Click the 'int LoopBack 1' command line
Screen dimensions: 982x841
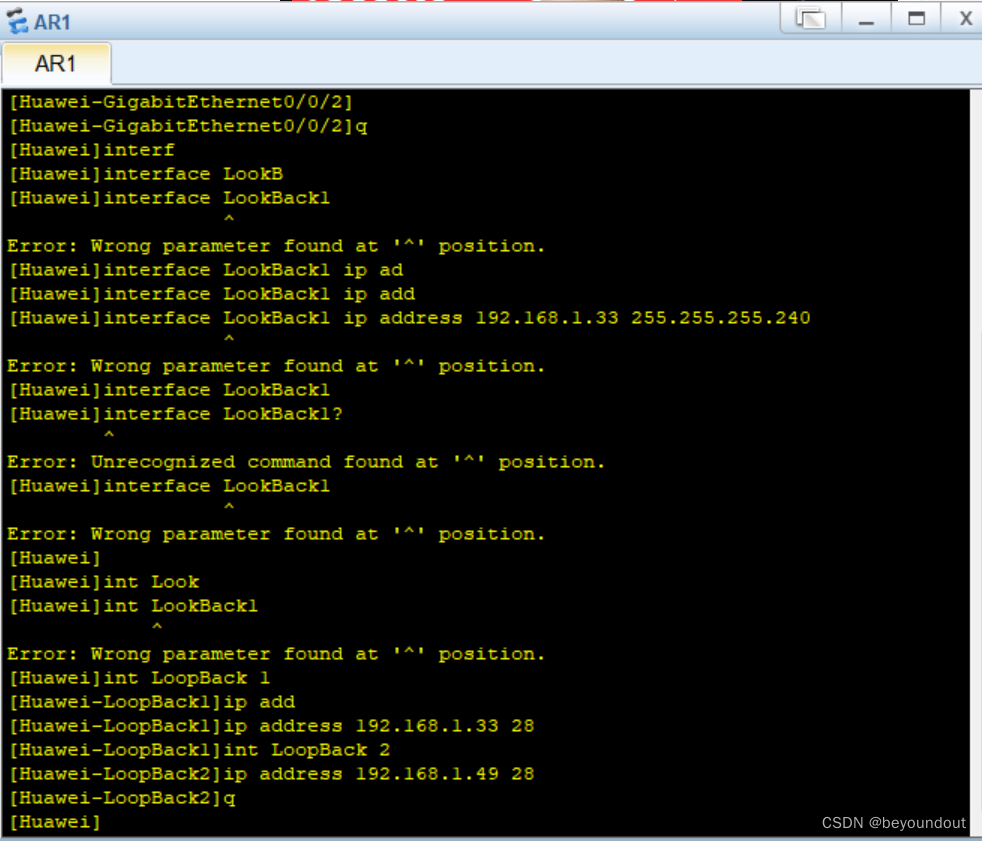pos(139,678)
